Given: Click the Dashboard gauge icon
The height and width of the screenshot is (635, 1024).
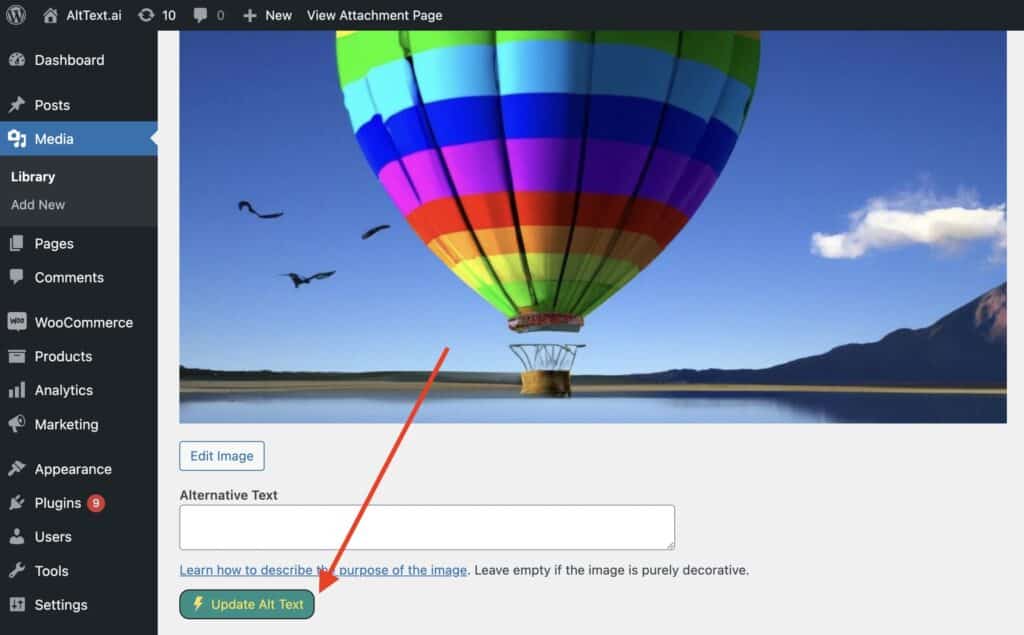Looking at the screenshot, I should (x=17, y=59).
